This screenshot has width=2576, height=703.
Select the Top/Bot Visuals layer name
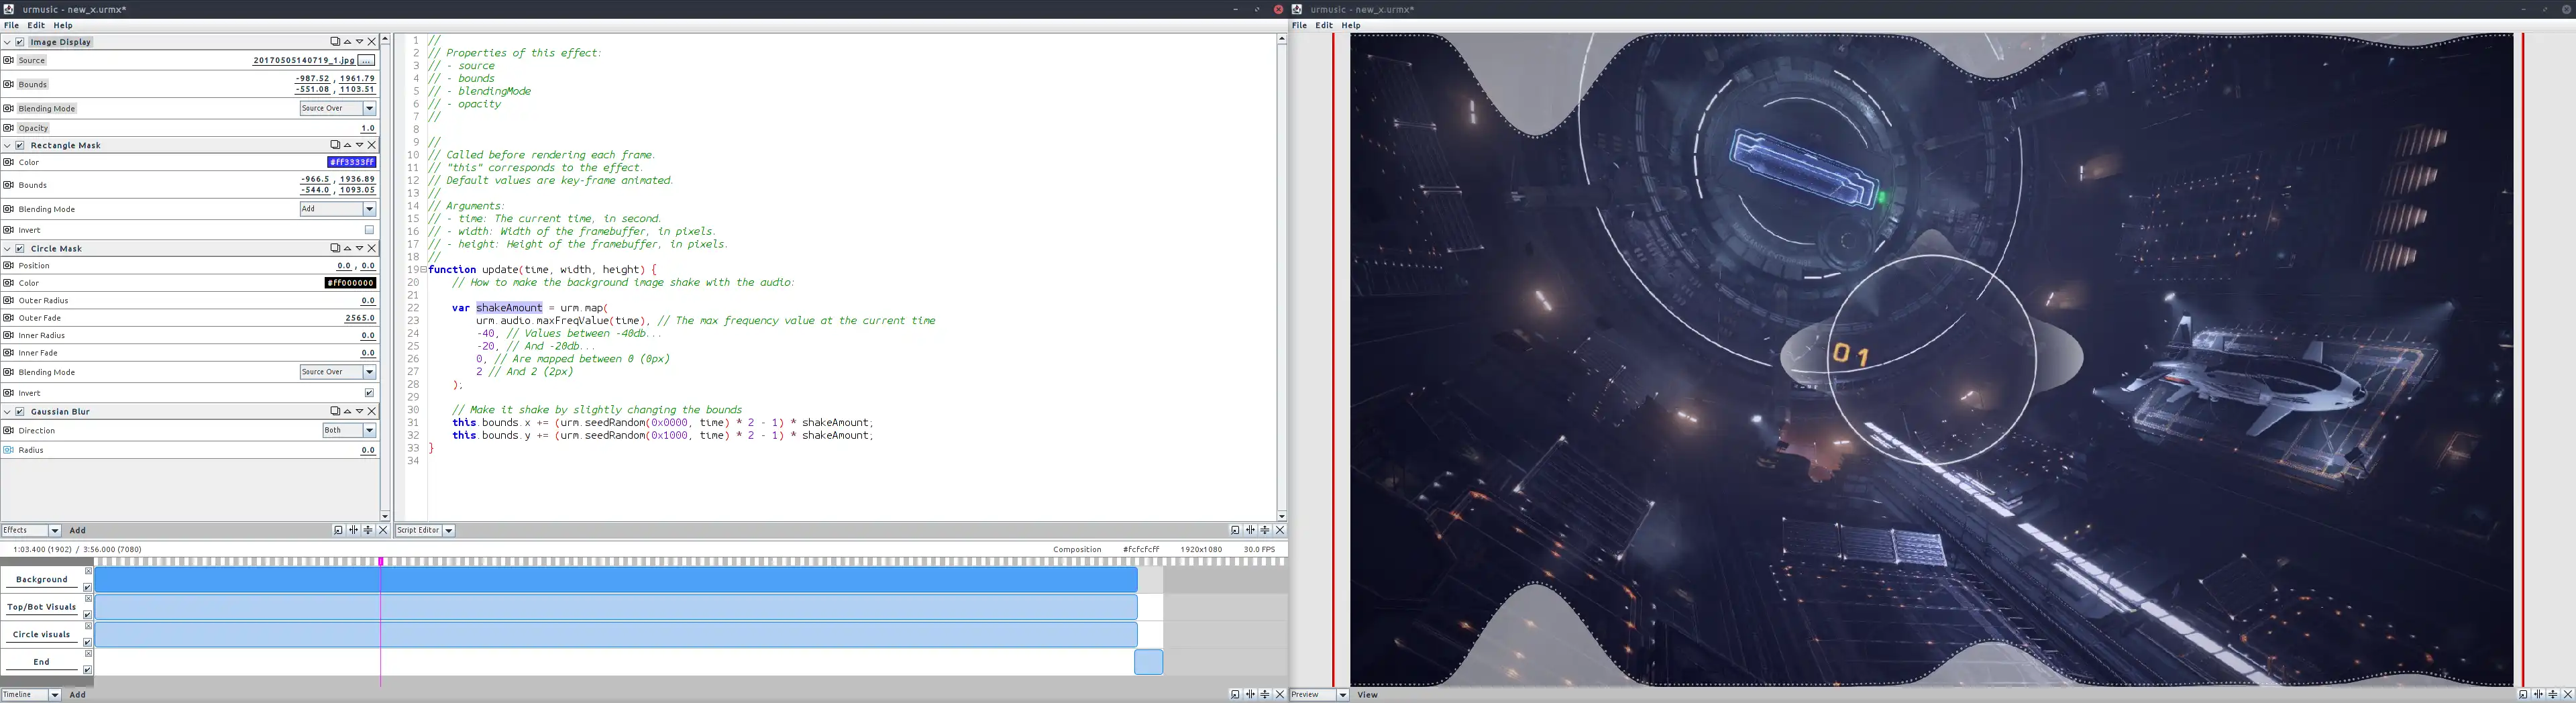pyautogui.click(x=42, y=607)
